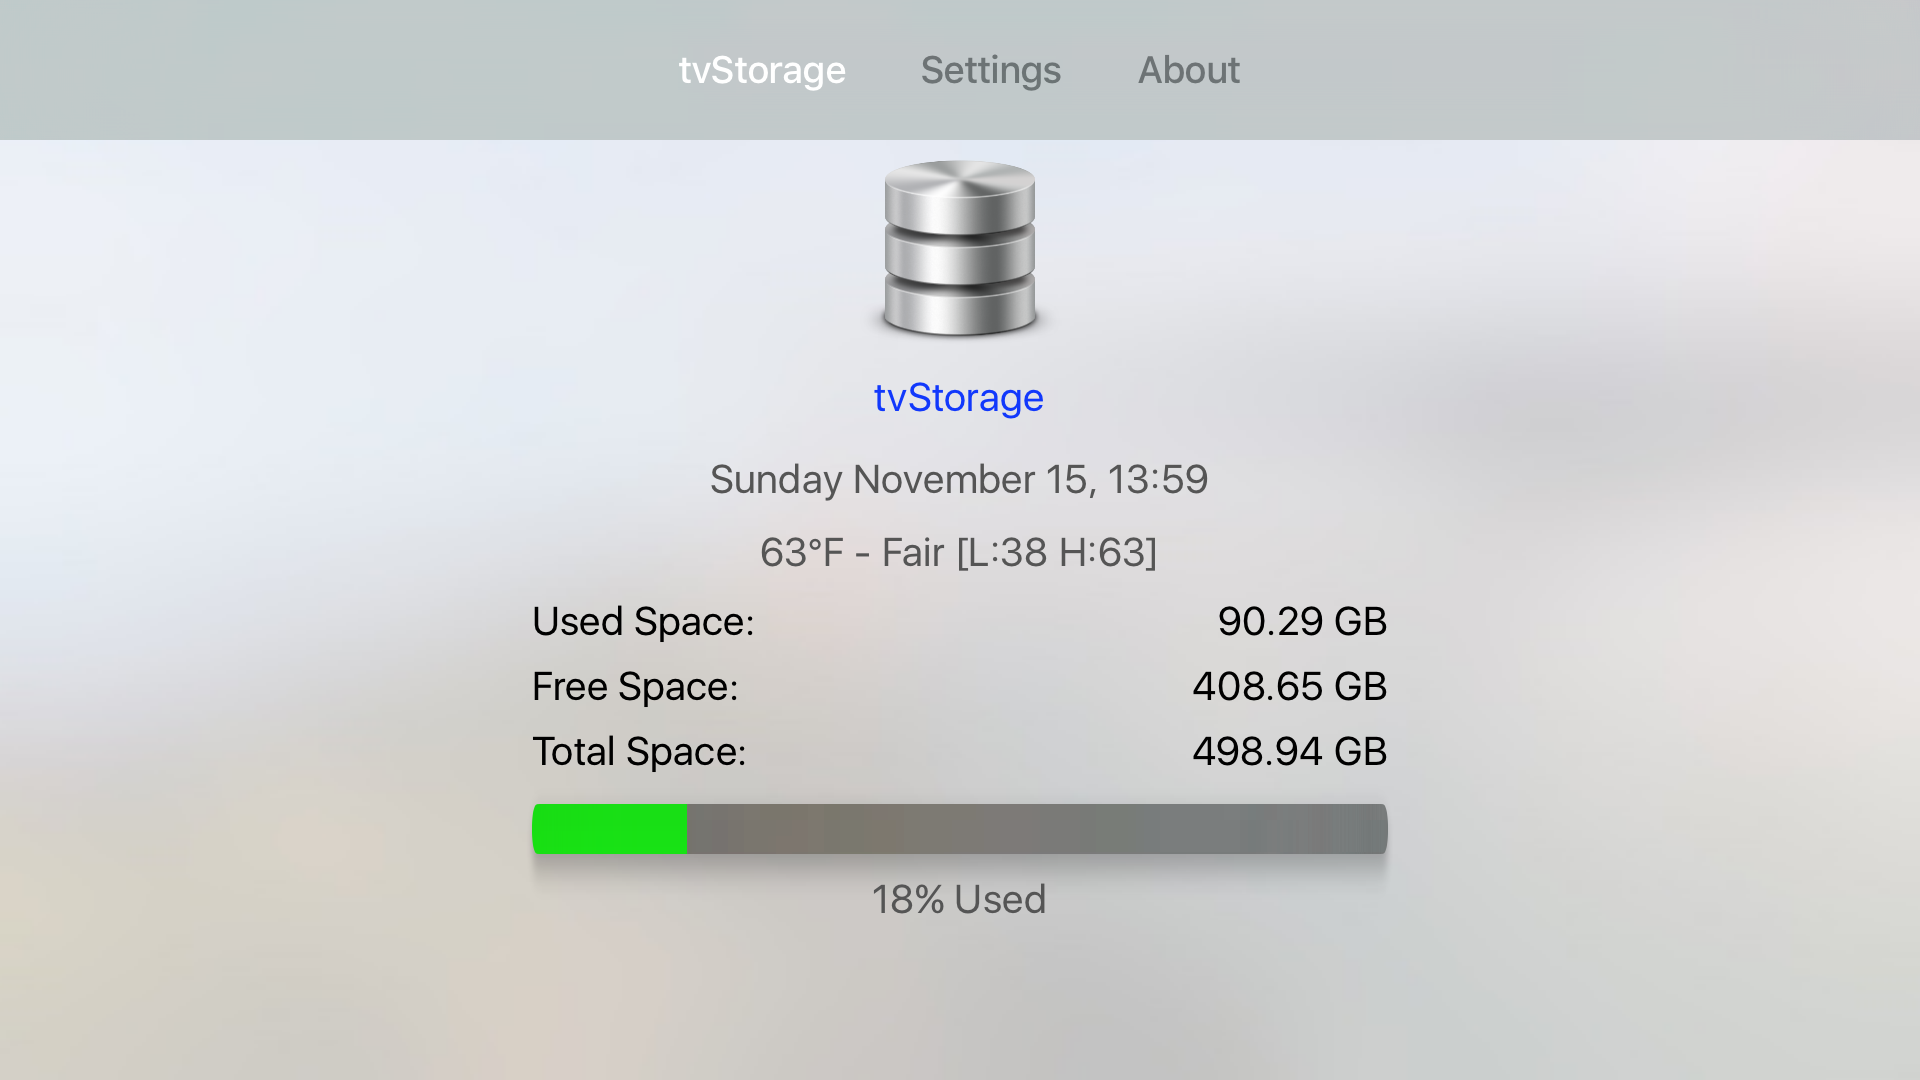Image resolution: width=1920 pixels, height=1080 pixels.
Task: Click the Free Space label
Action: tap(635, 687)
